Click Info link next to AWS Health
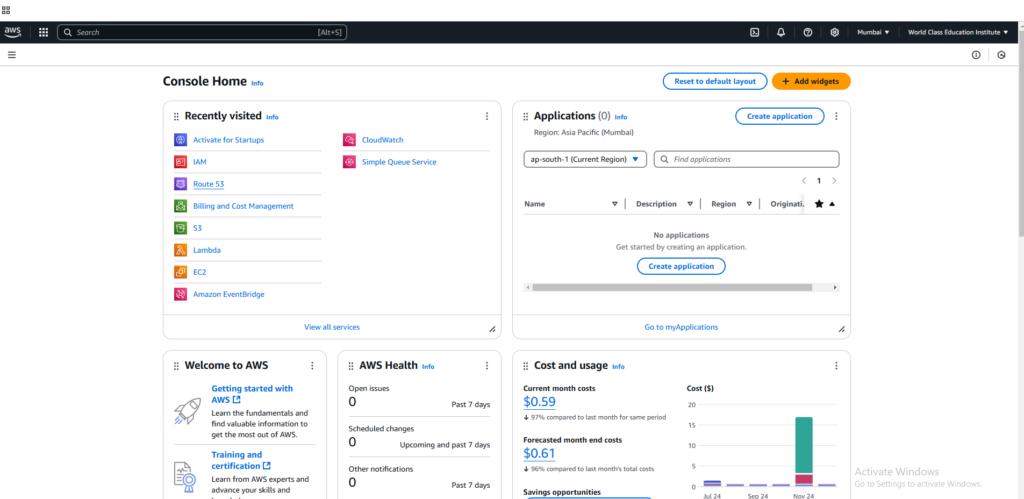 pyautogui.click(x=428, y=367)
